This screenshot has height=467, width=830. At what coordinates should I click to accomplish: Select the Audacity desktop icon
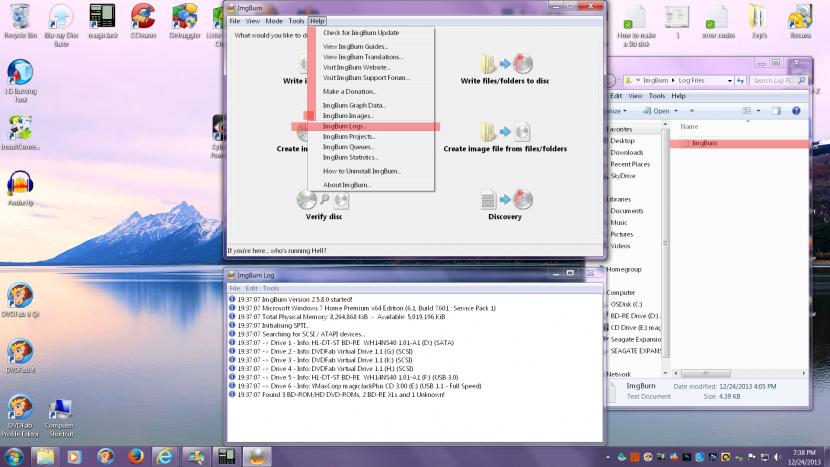tap(20, 188)
